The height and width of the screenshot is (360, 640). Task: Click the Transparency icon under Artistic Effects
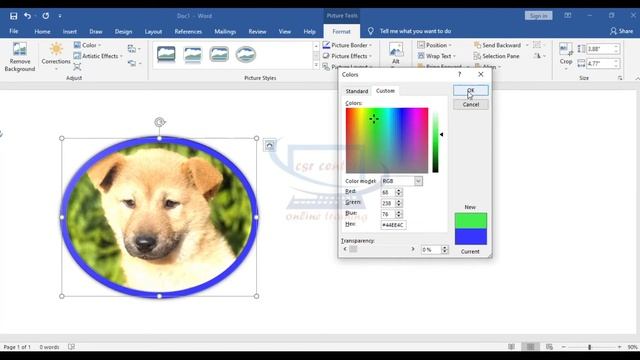[77, 67]
